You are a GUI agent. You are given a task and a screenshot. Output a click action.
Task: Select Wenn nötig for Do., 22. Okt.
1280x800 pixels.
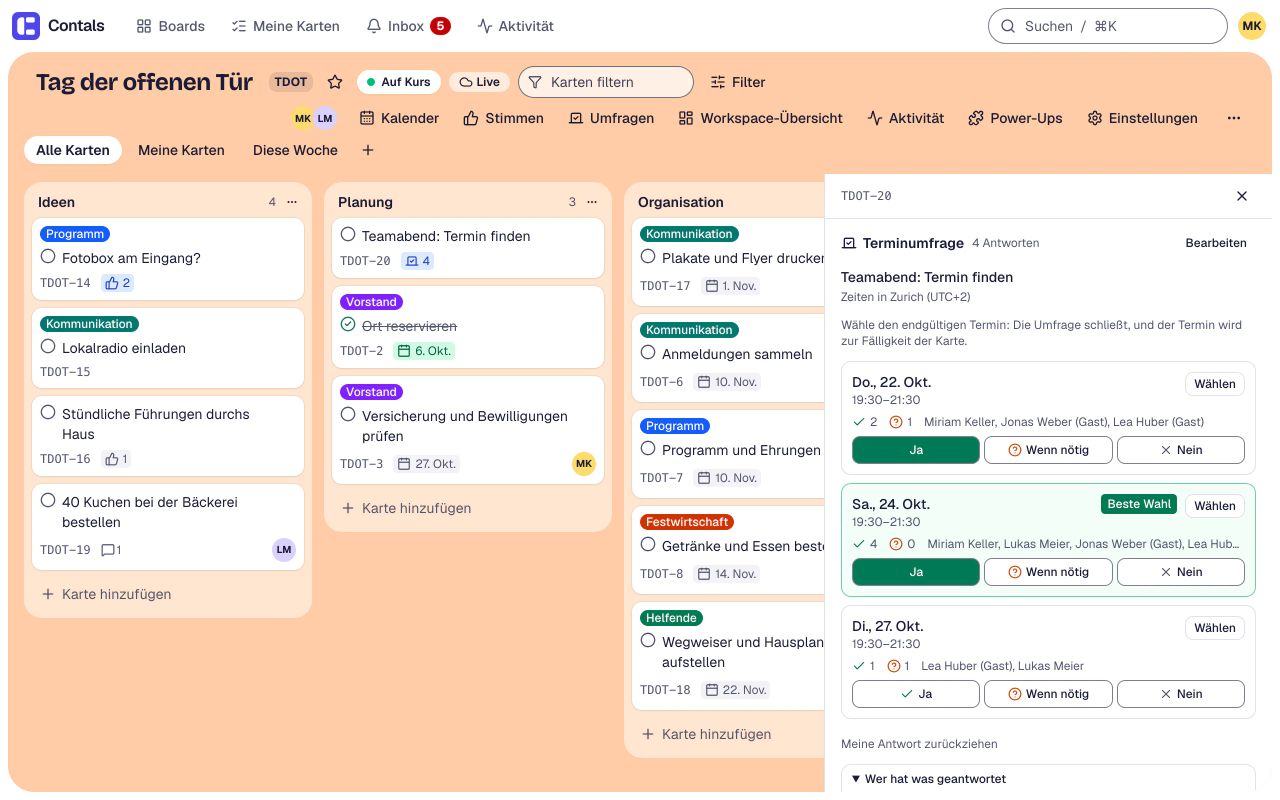tap(1048, 450)
